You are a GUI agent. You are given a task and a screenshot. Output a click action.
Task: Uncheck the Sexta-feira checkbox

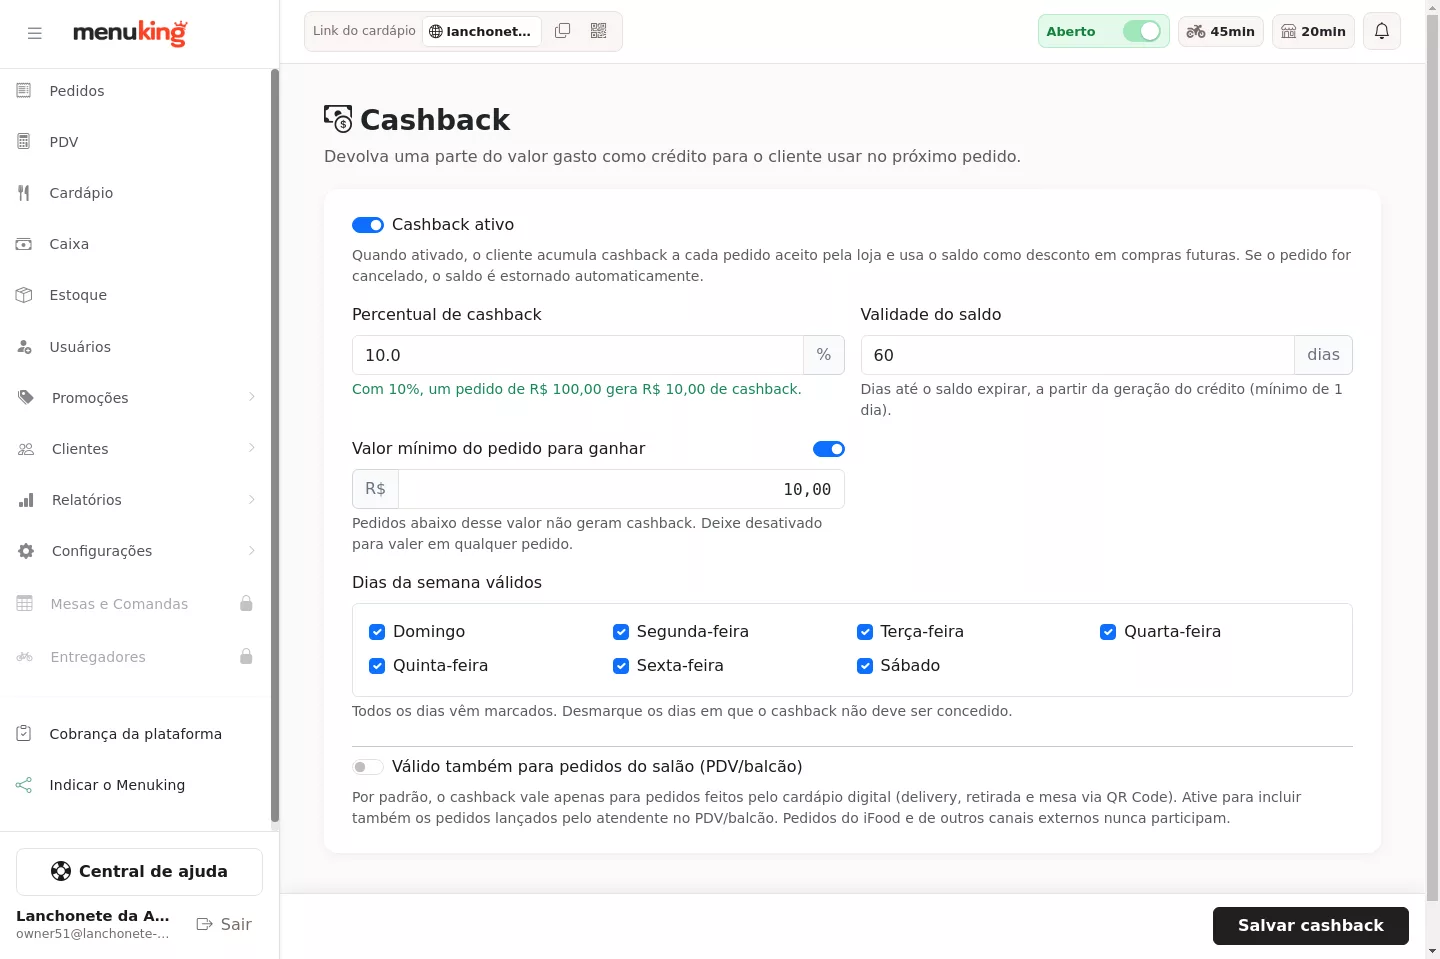tap(621, 666)
